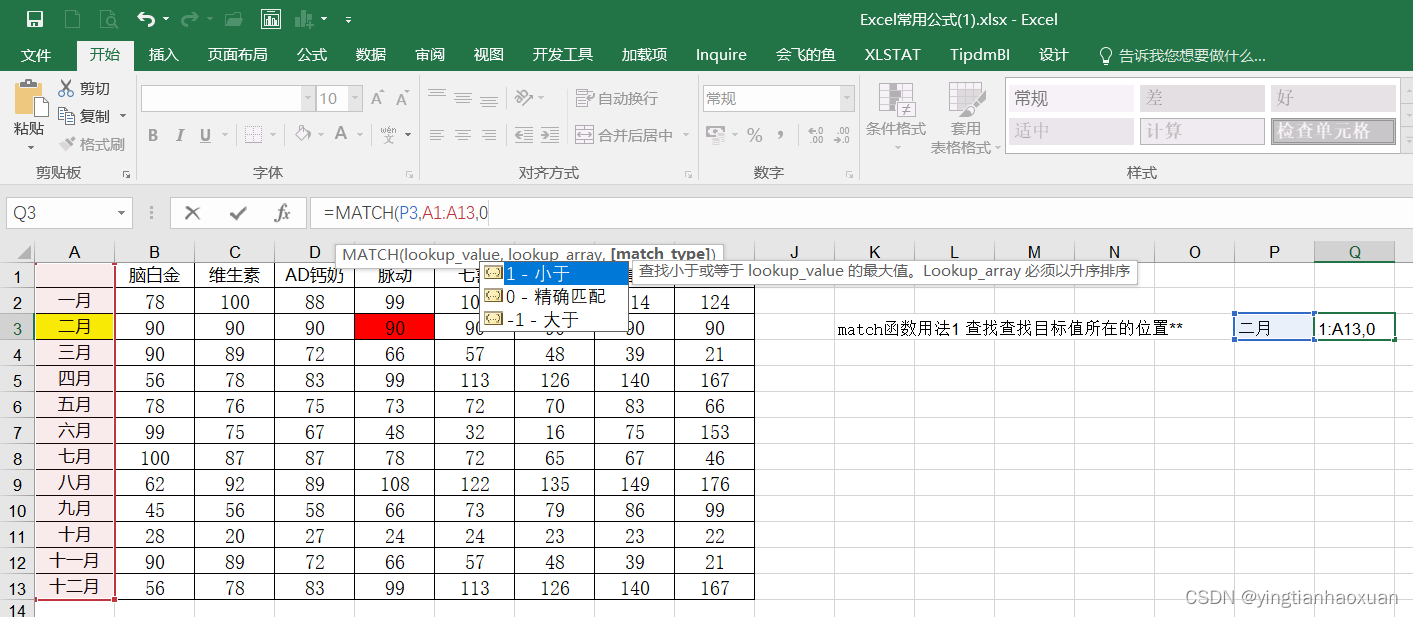Click the Cancel X icon in the formula bar

[x=193, y=213]
